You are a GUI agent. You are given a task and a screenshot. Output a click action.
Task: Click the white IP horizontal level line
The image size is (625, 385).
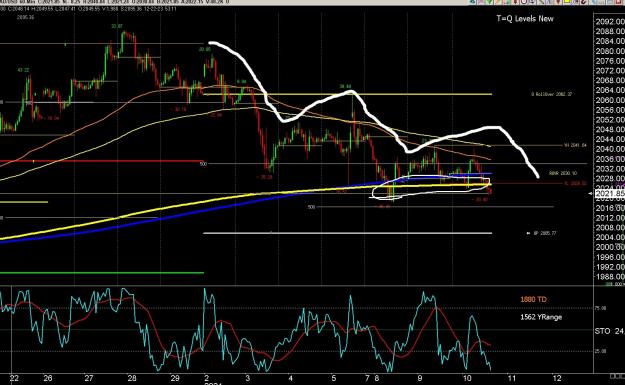pos(347,233)
